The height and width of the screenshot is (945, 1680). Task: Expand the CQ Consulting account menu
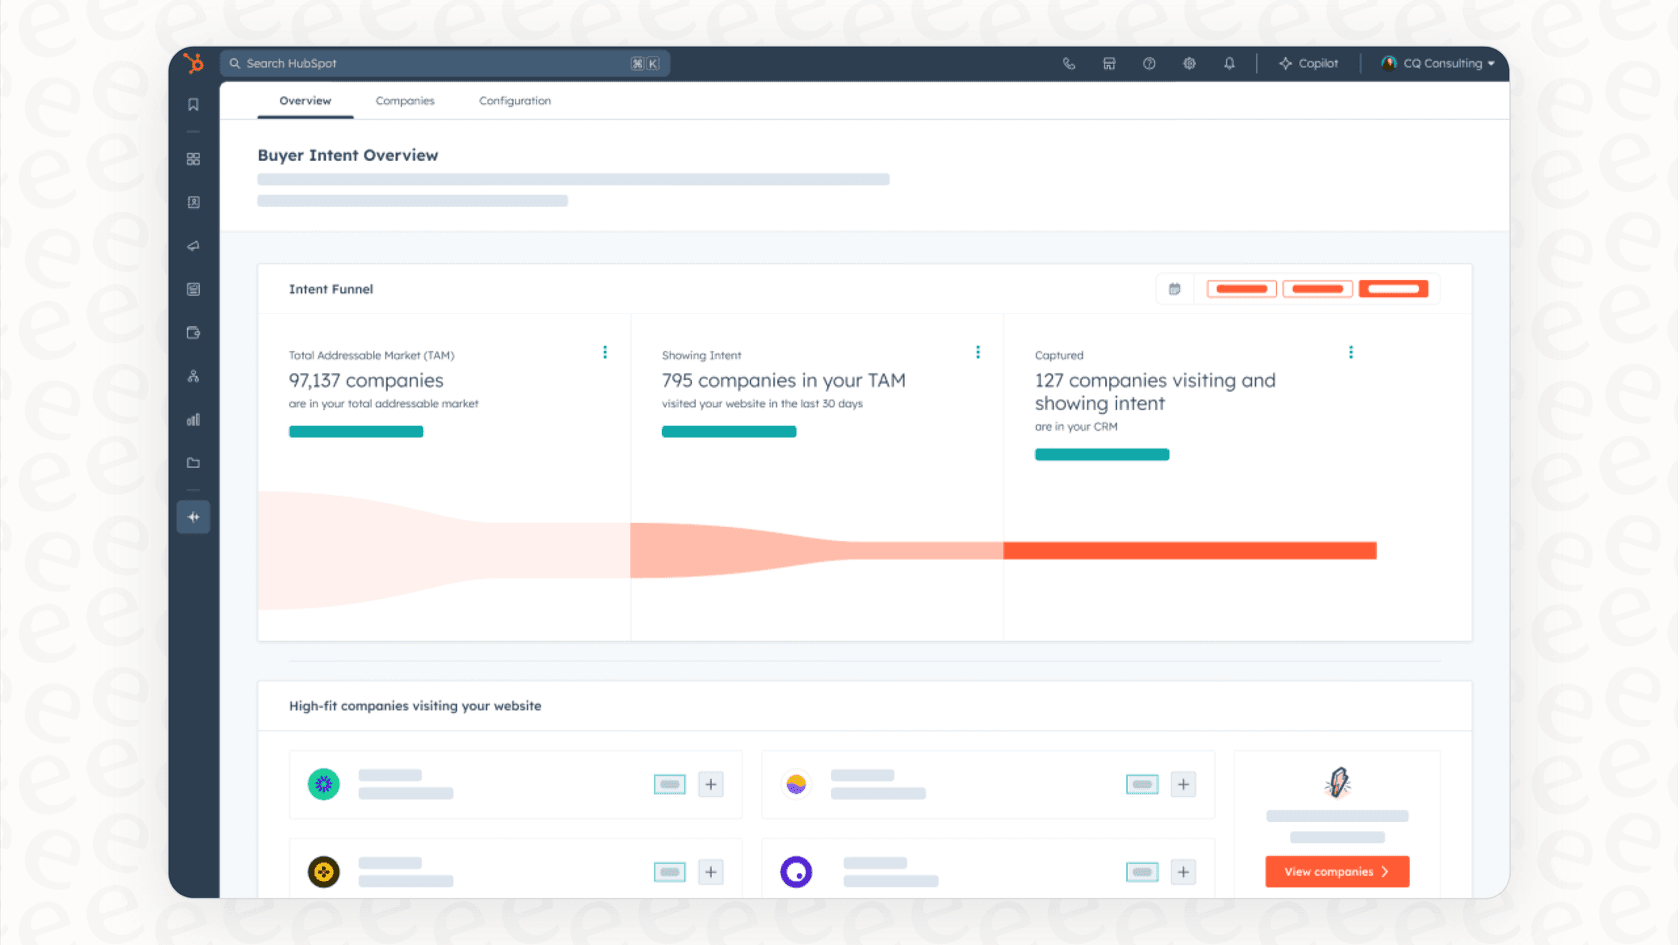tap(1437, 63)
